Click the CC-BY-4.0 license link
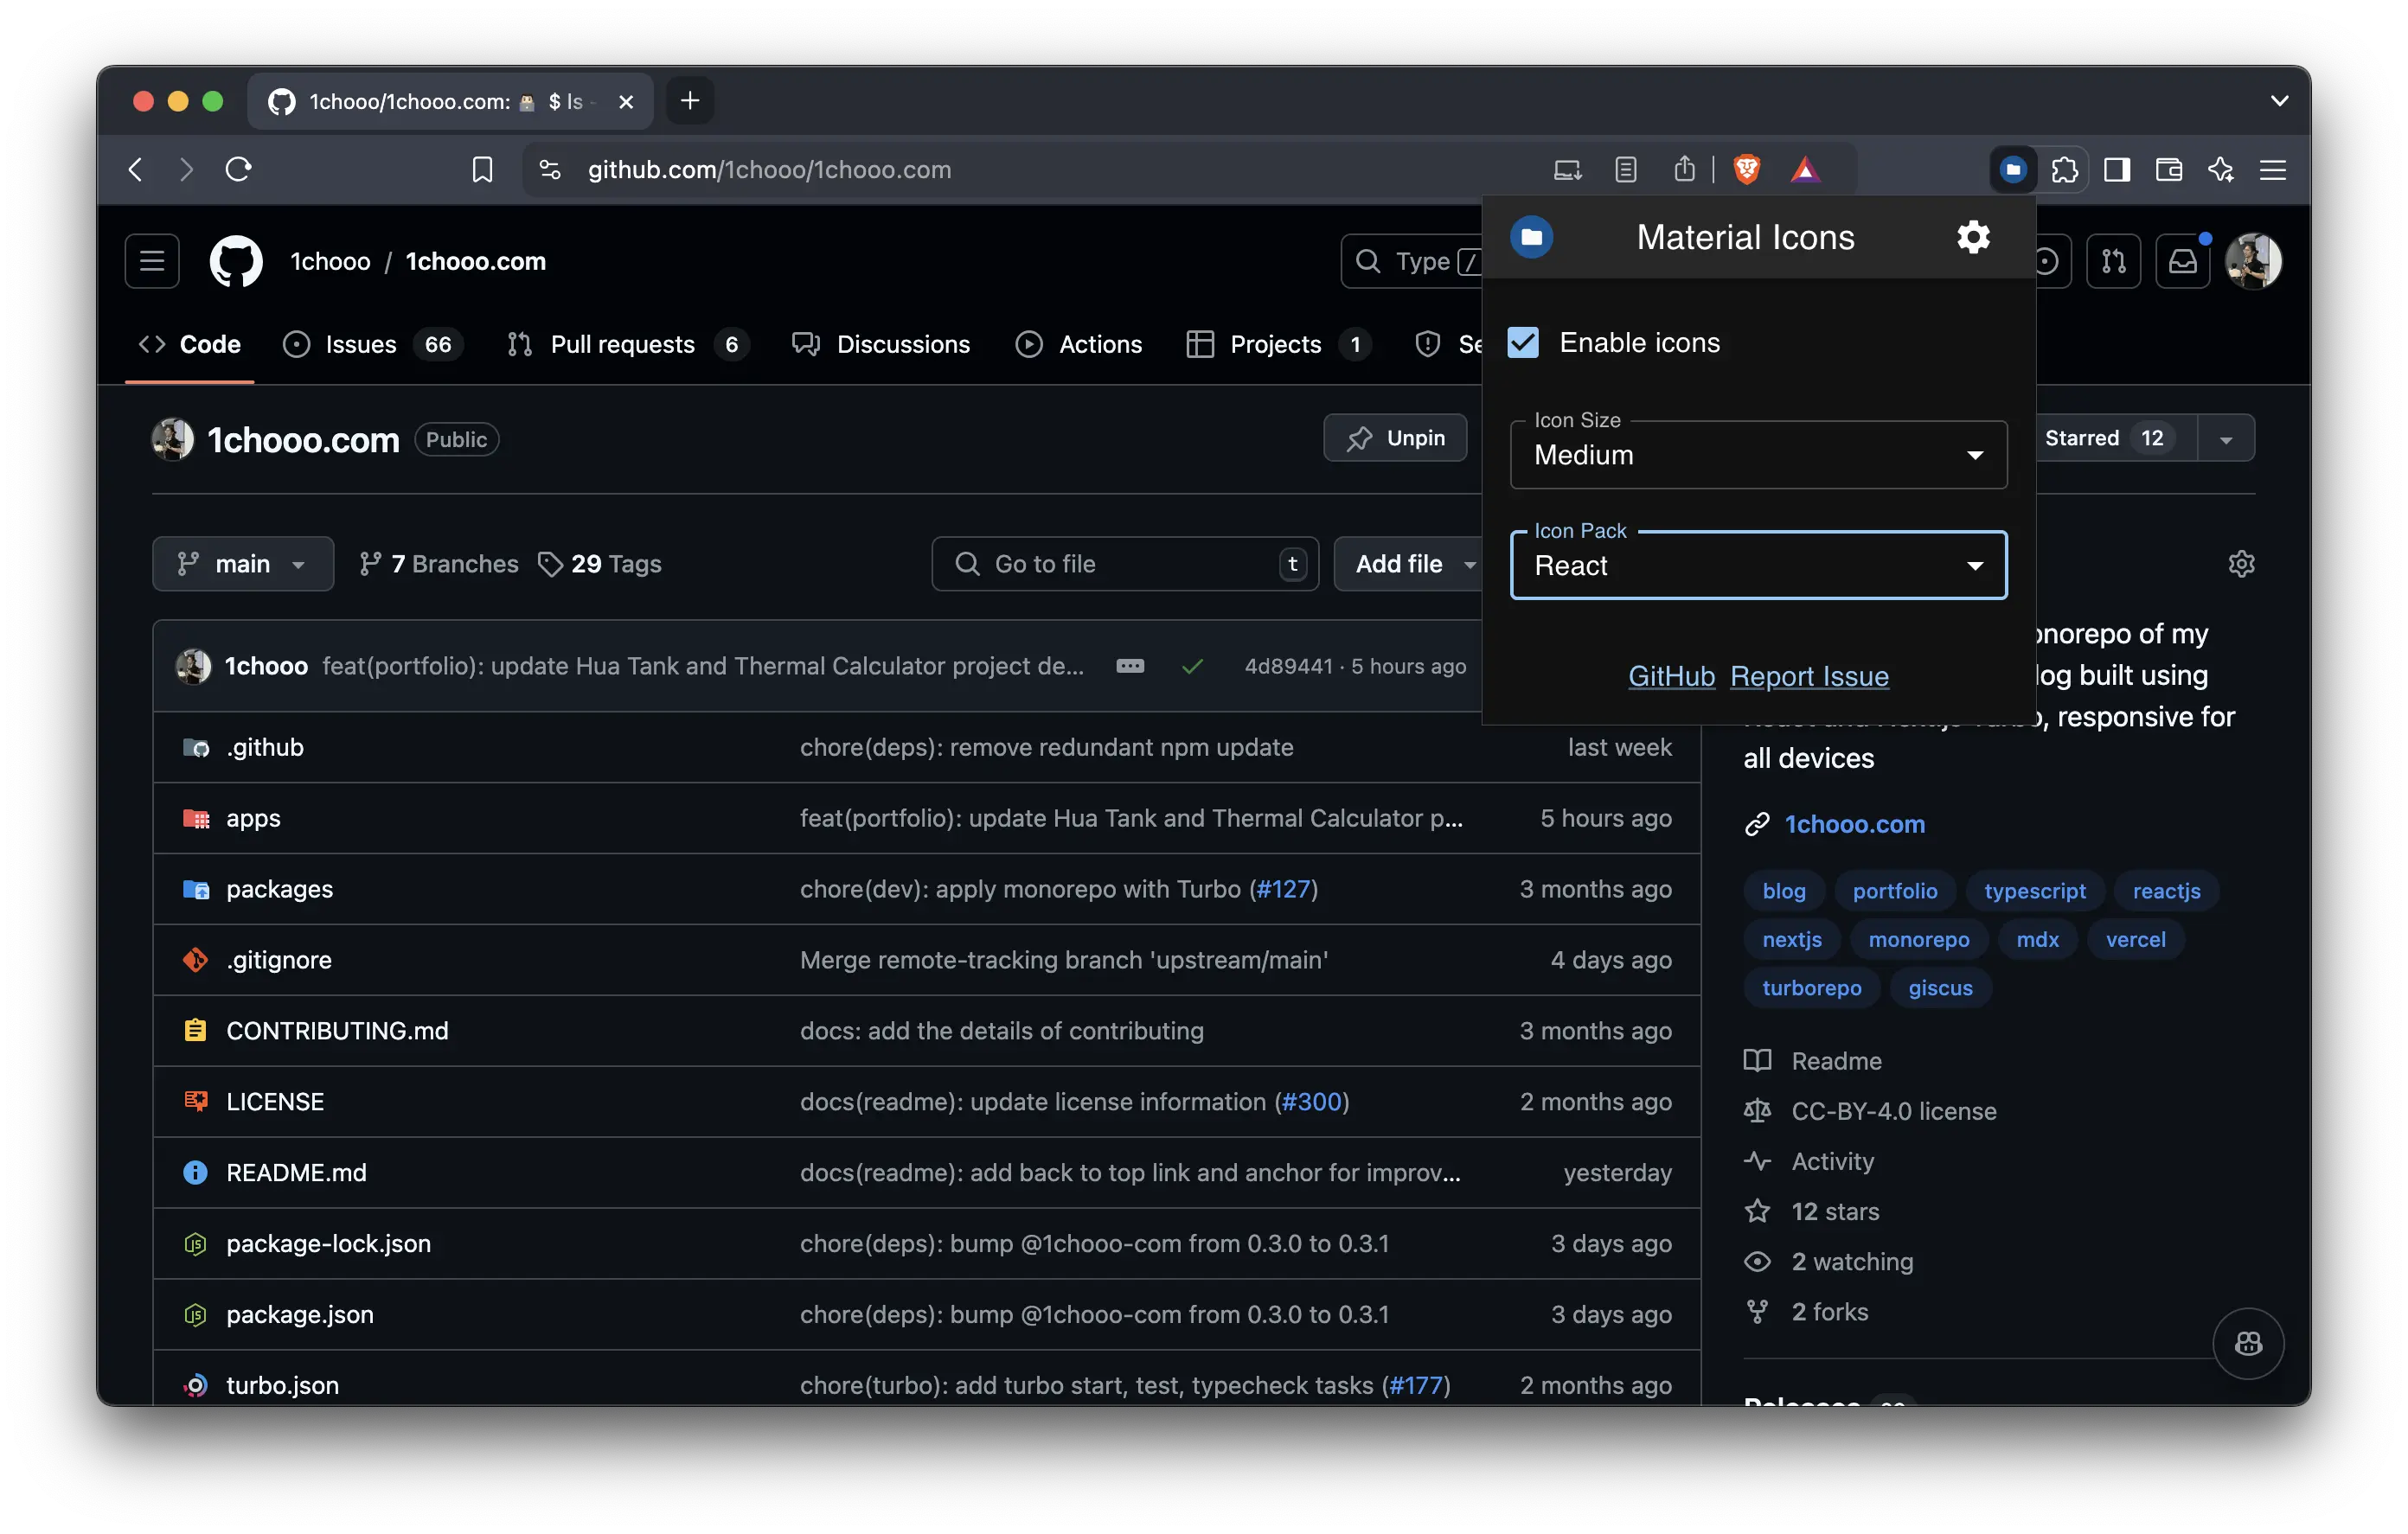This screenshot has height=1534, width=2408. (x=1894, y=1112)
